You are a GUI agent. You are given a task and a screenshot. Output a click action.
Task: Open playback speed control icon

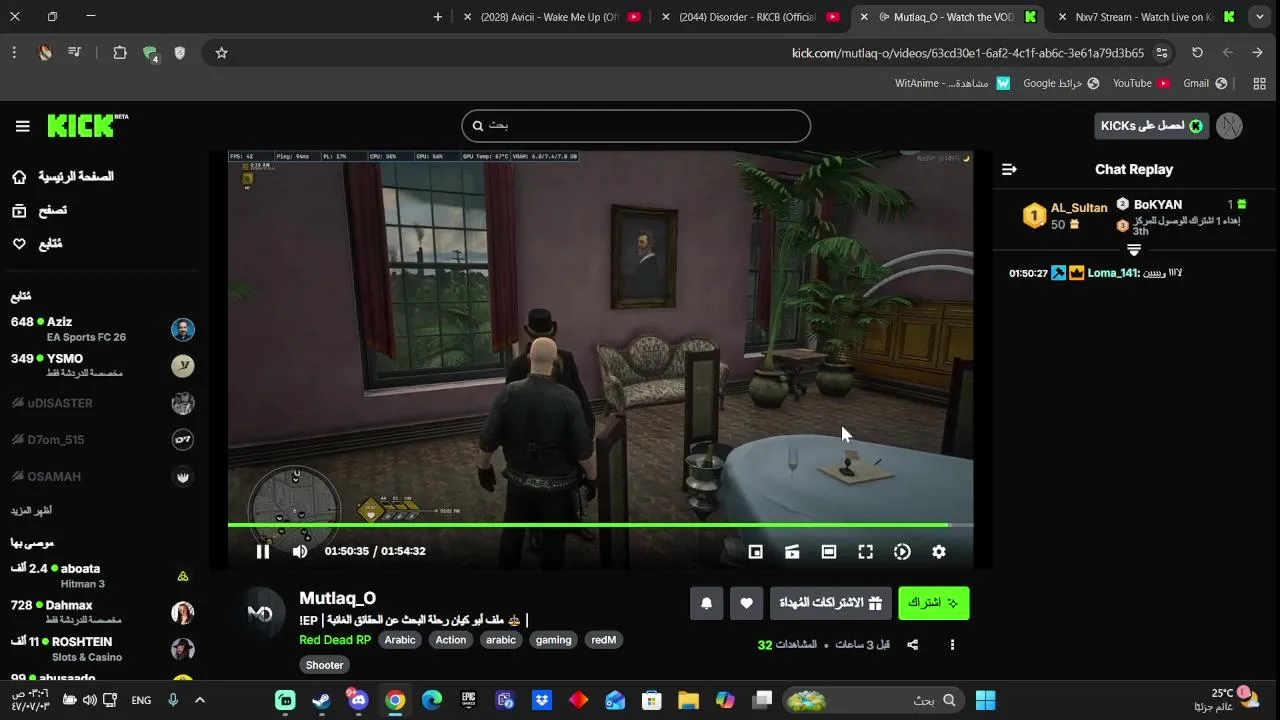tap(902, 551)
